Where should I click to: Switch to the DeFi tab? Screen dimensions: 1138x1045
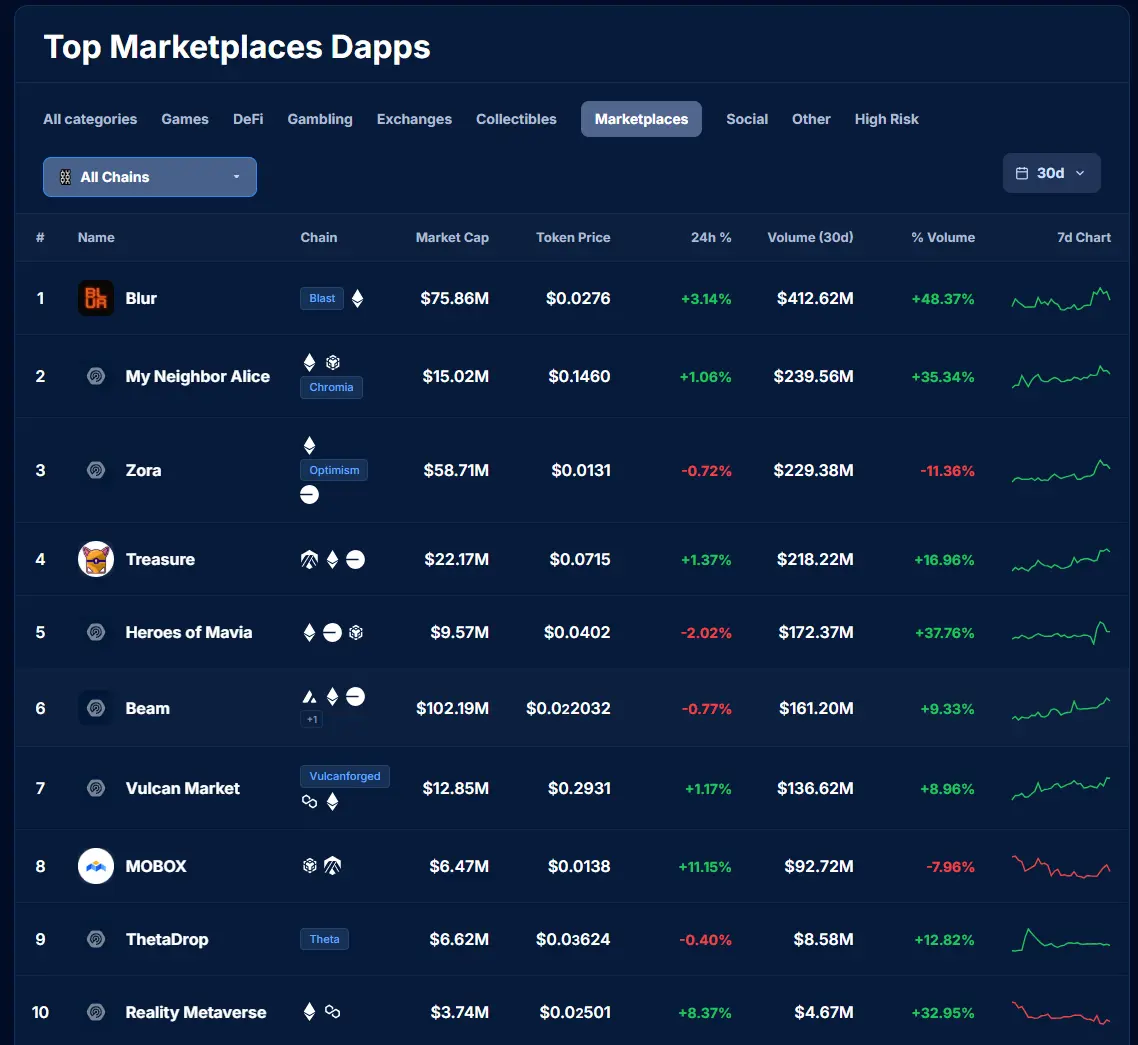pyautogui.click(x=248, y=119)
